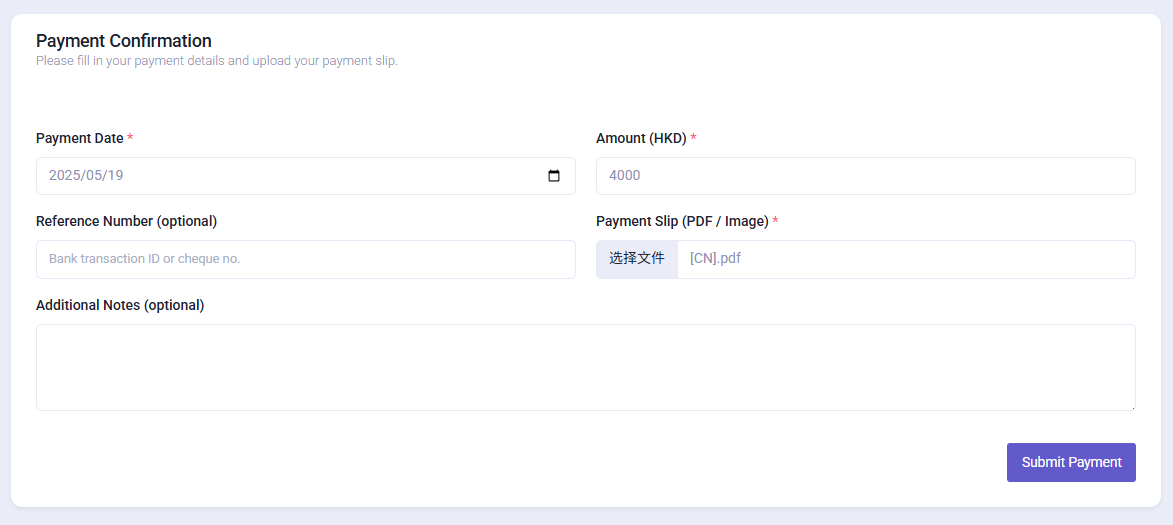Focus the Additional Notes text area
The width and height of the screenshot is (1173, 525).
point(586,367)
